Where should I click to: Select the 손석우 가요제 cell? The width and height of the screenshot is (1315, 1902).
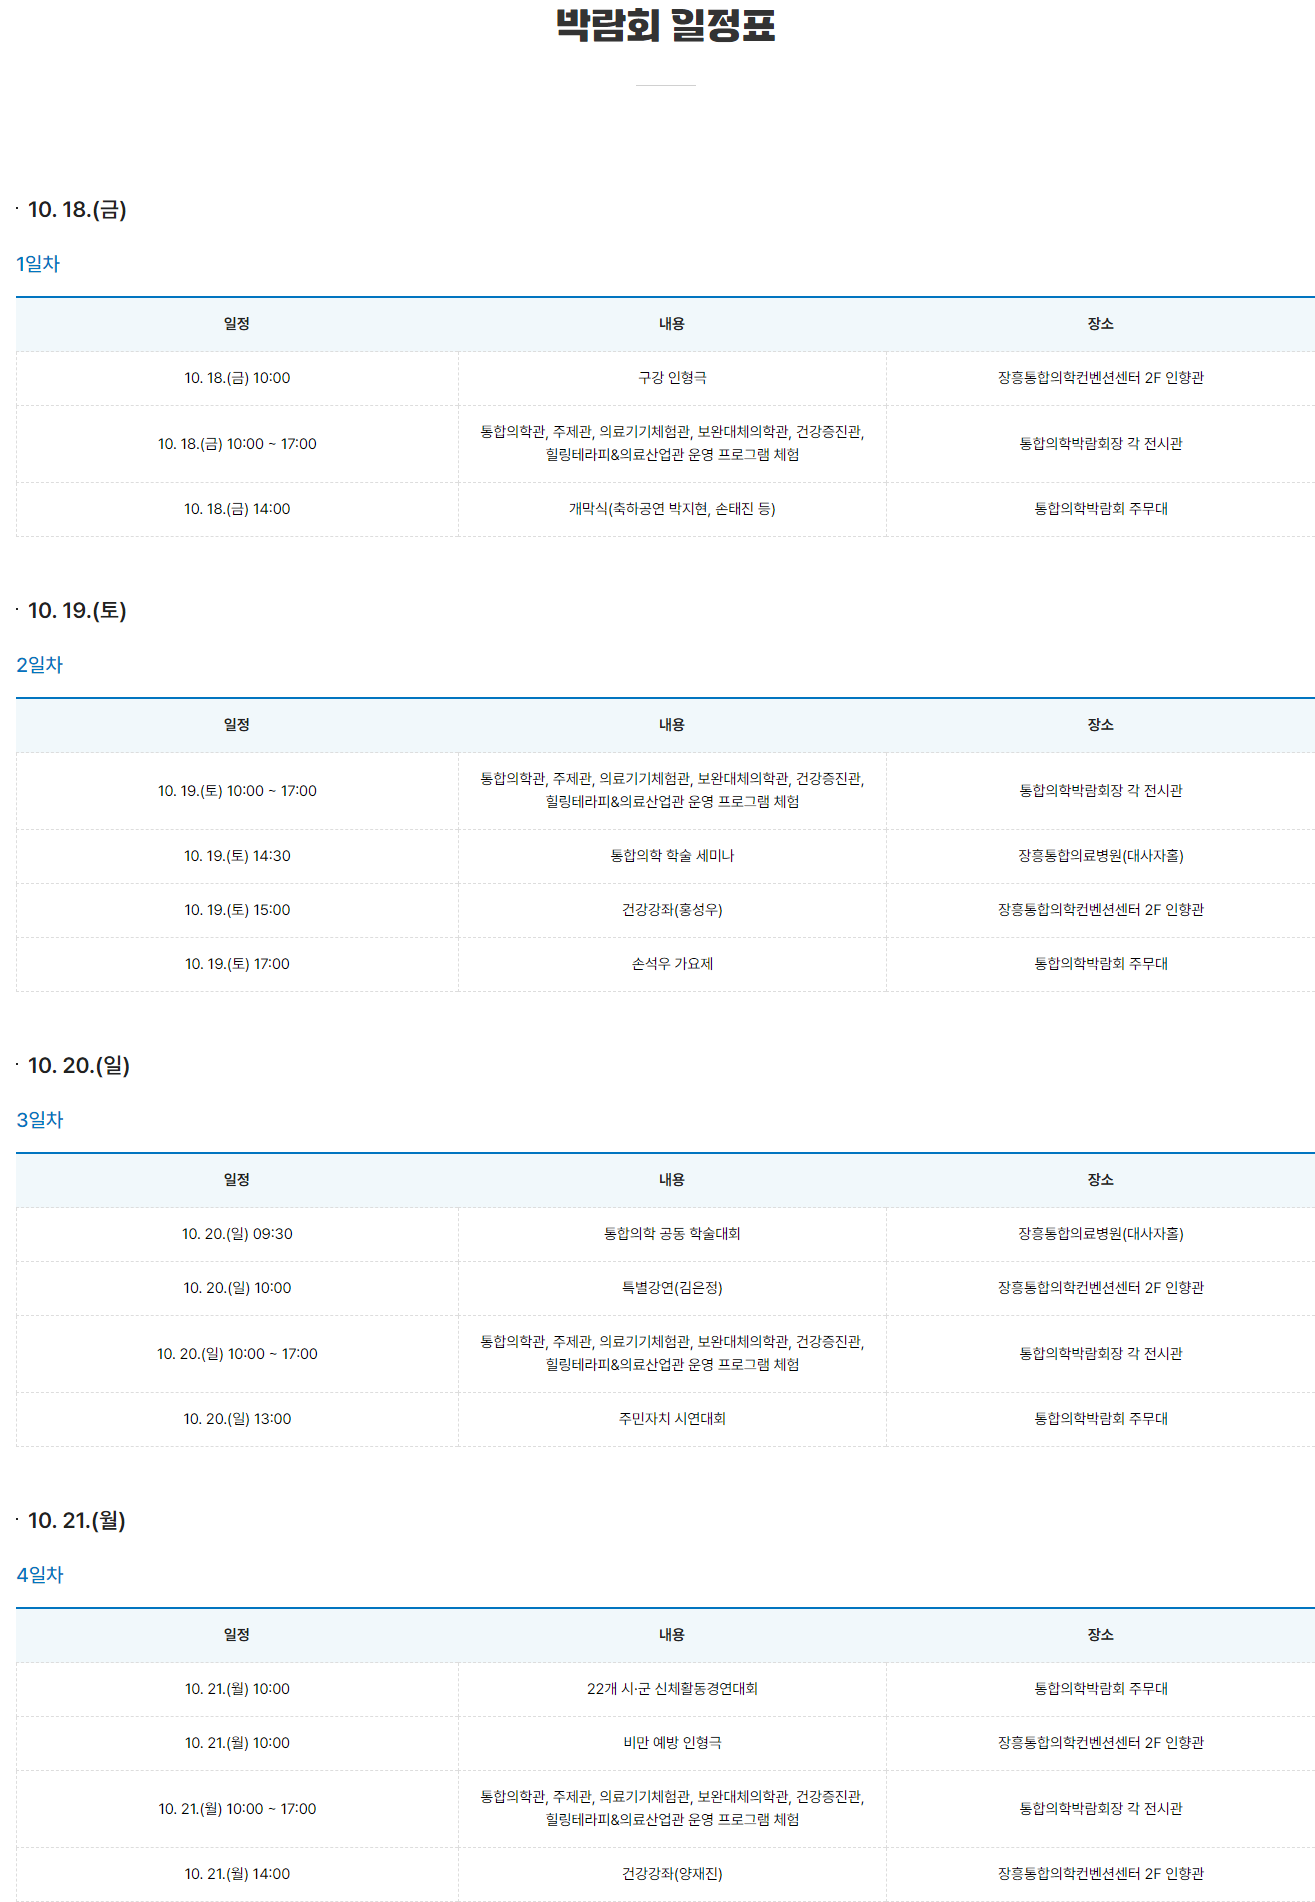pos(672,964)
